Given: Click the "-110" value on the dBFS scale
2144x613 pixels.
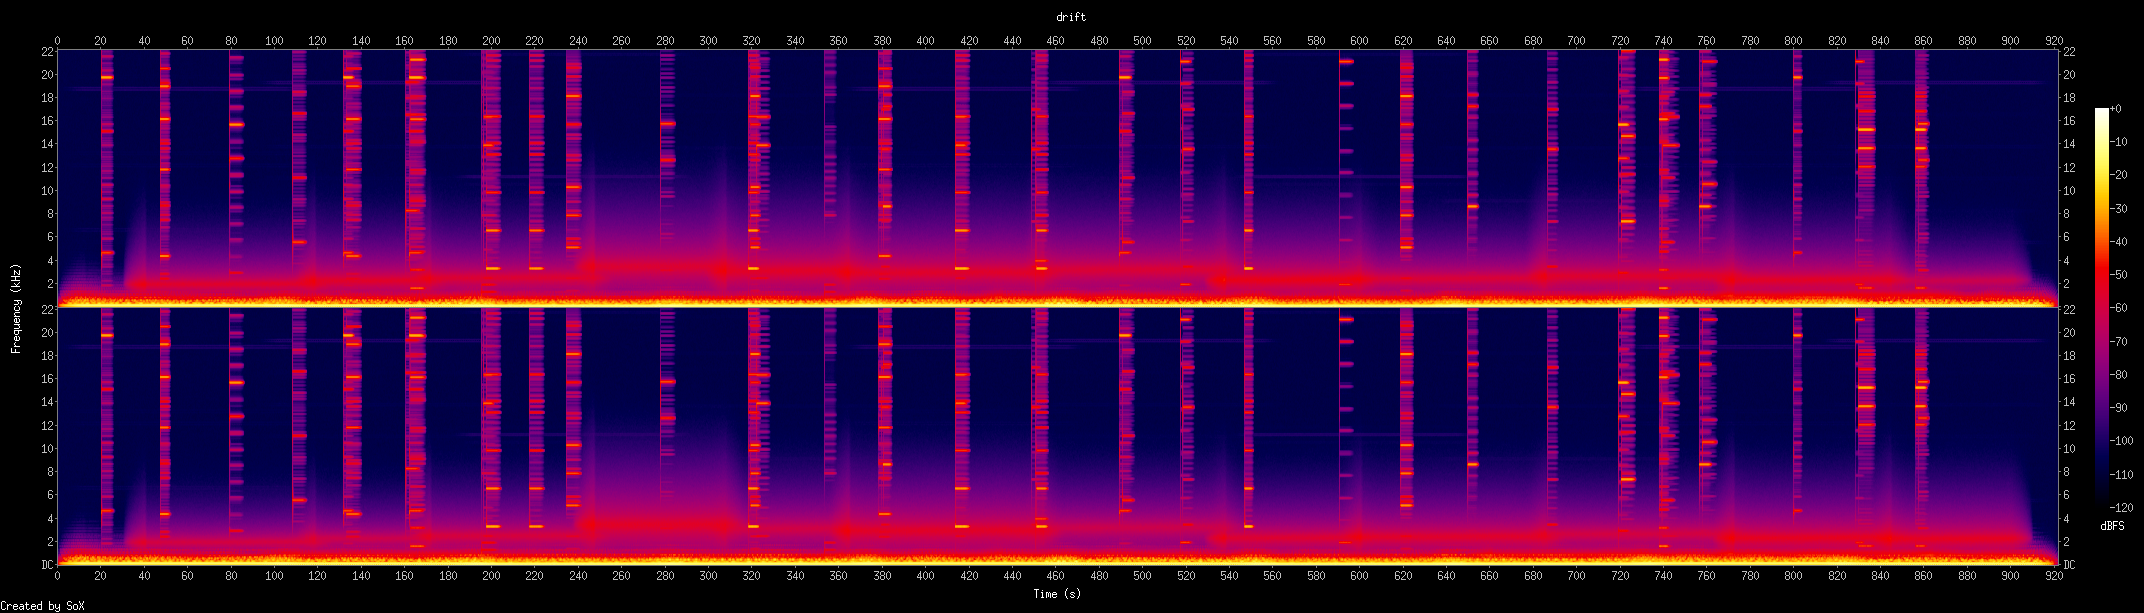Looking at the screenshot, I should pyautogui.click(x=2122, y=475).
